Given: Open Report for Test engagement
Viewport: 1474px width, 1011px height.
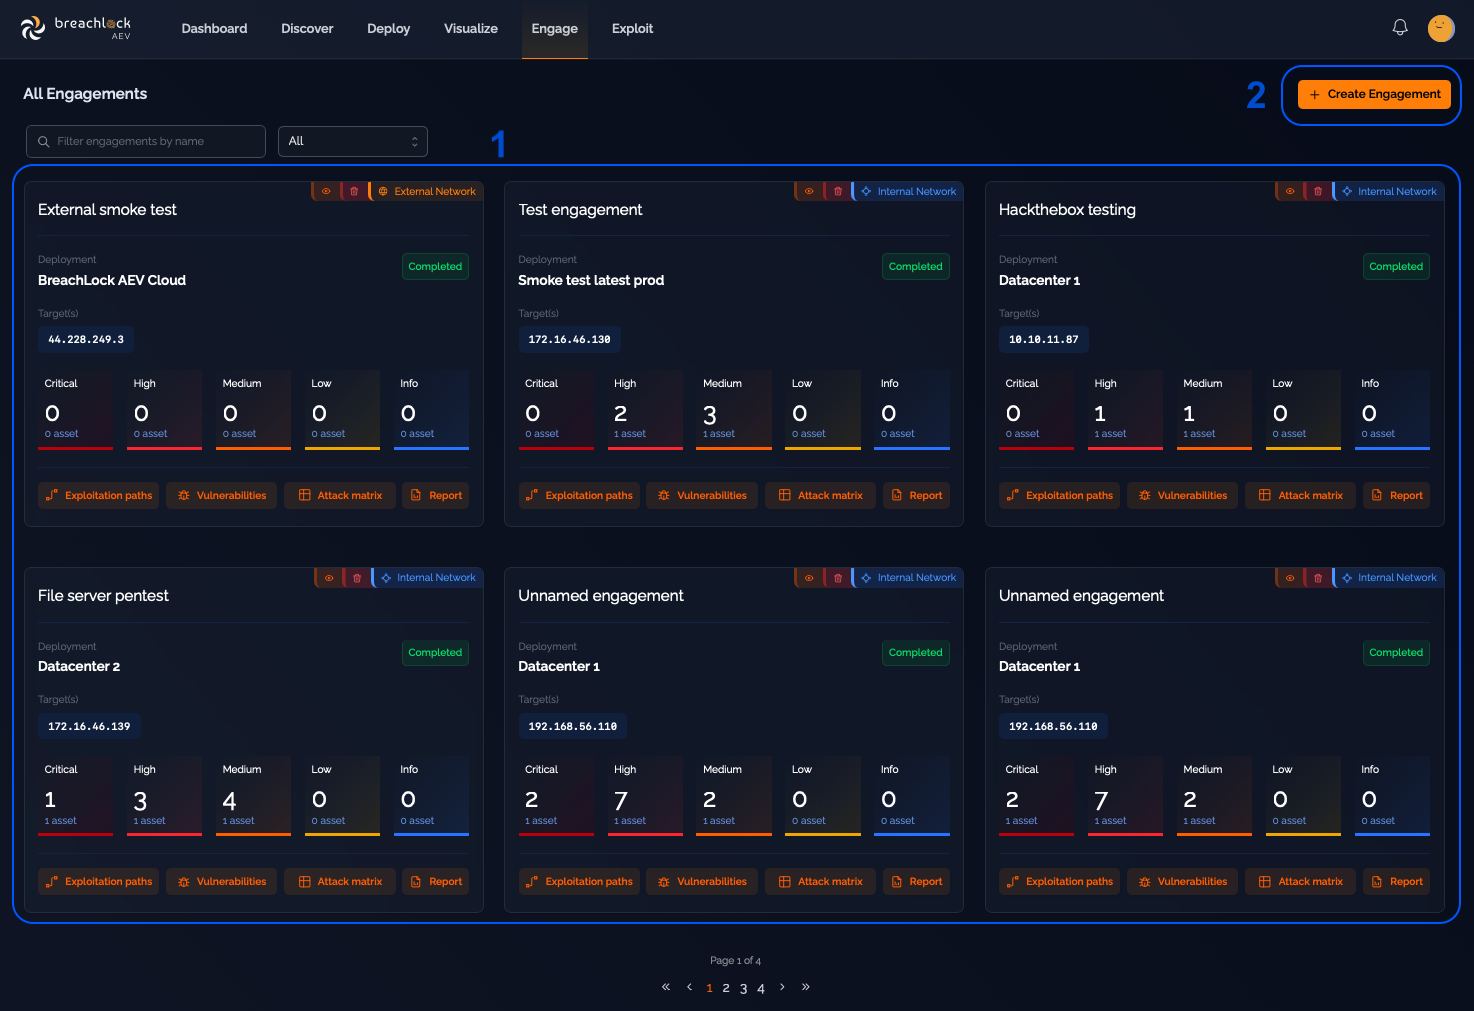Looking at the screenshot, I should pos(917,495).
